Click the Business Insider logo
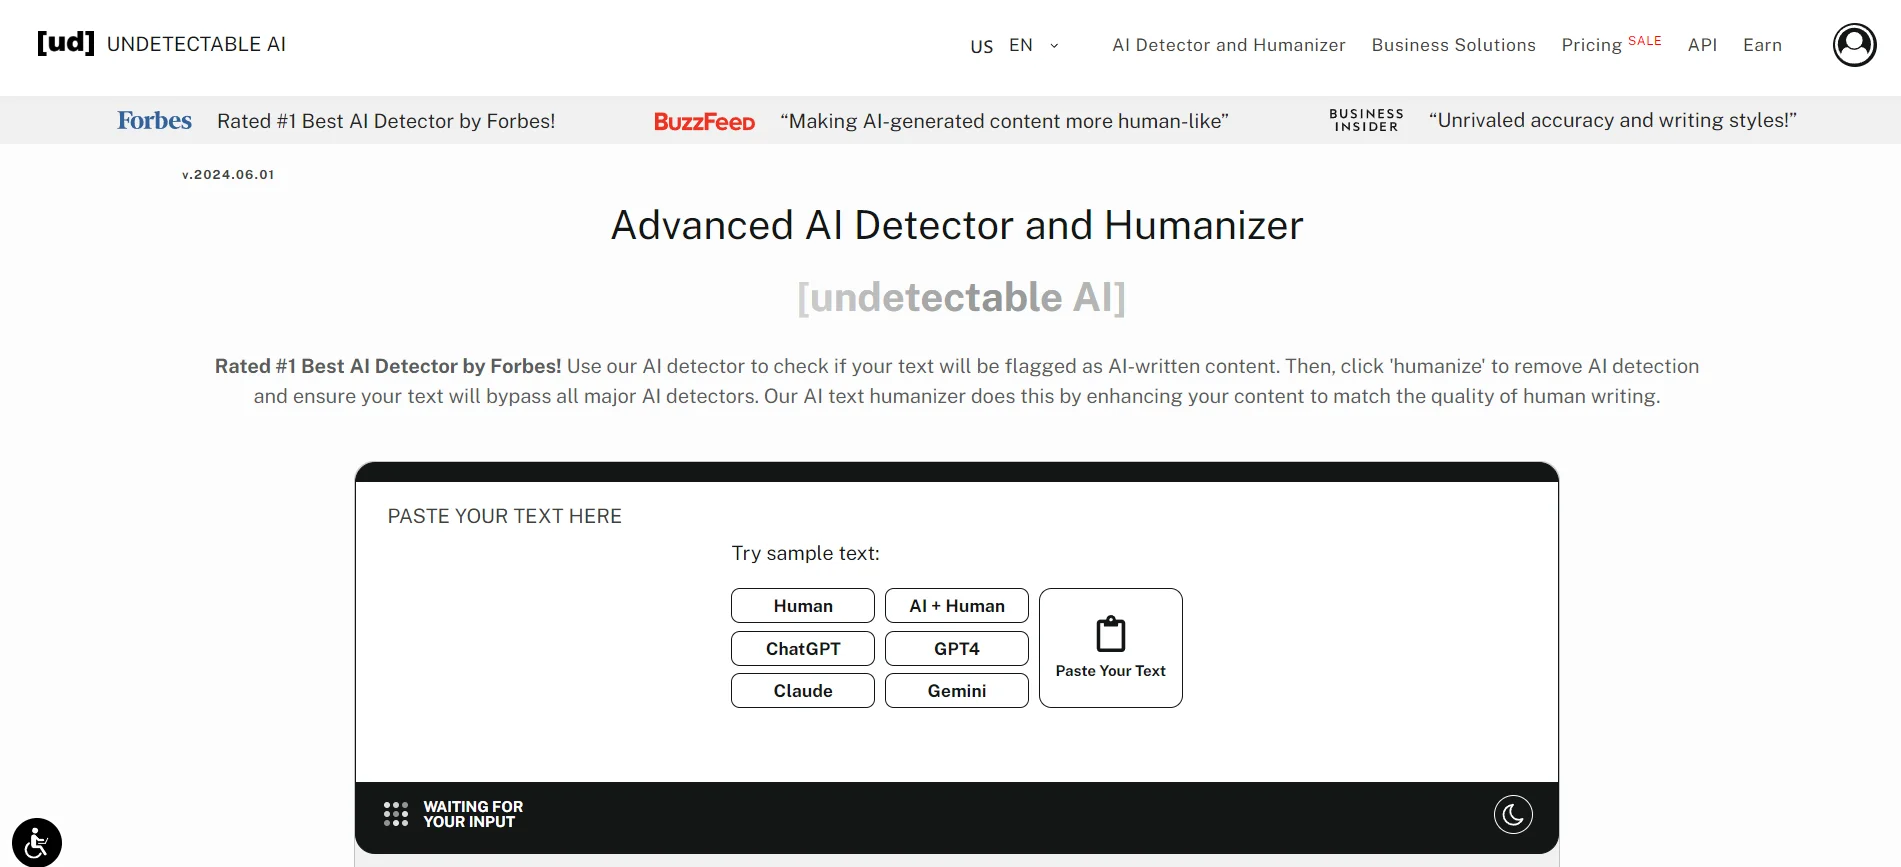Screen dimensions: 1901x867 [1366, 120]
